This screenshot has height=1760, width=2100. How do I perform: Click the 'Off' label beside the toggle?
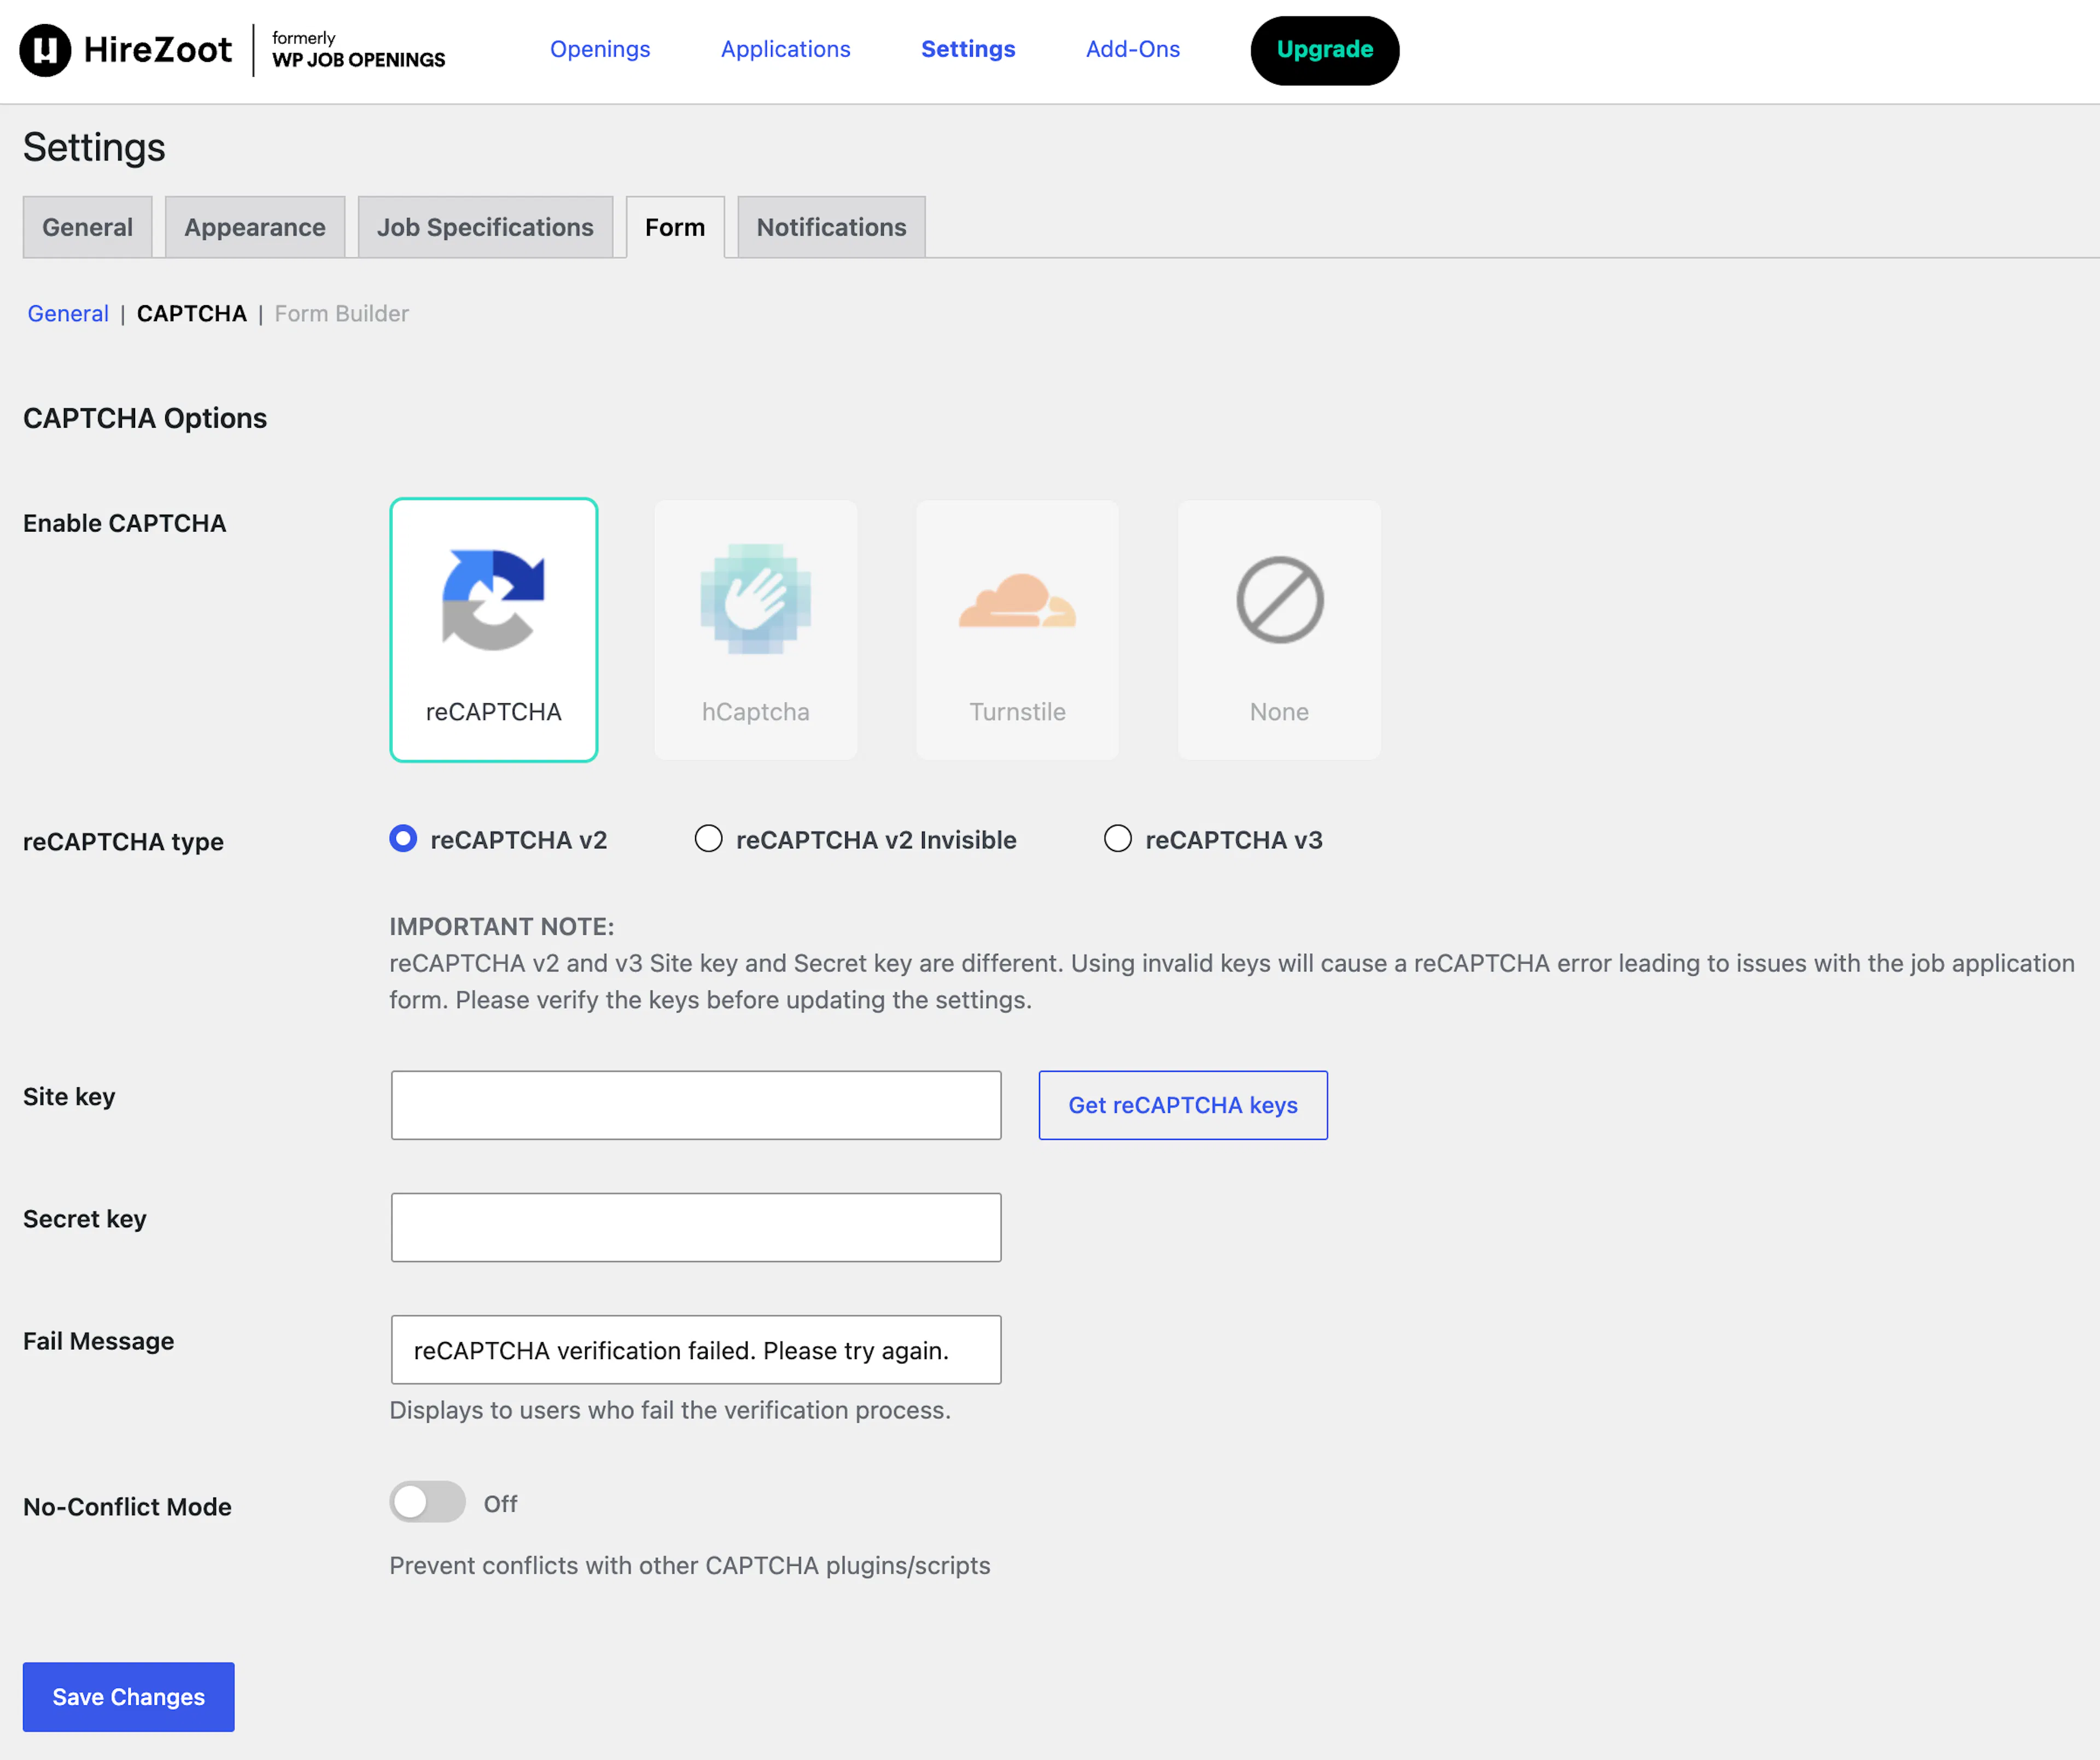coord(501,1504)
